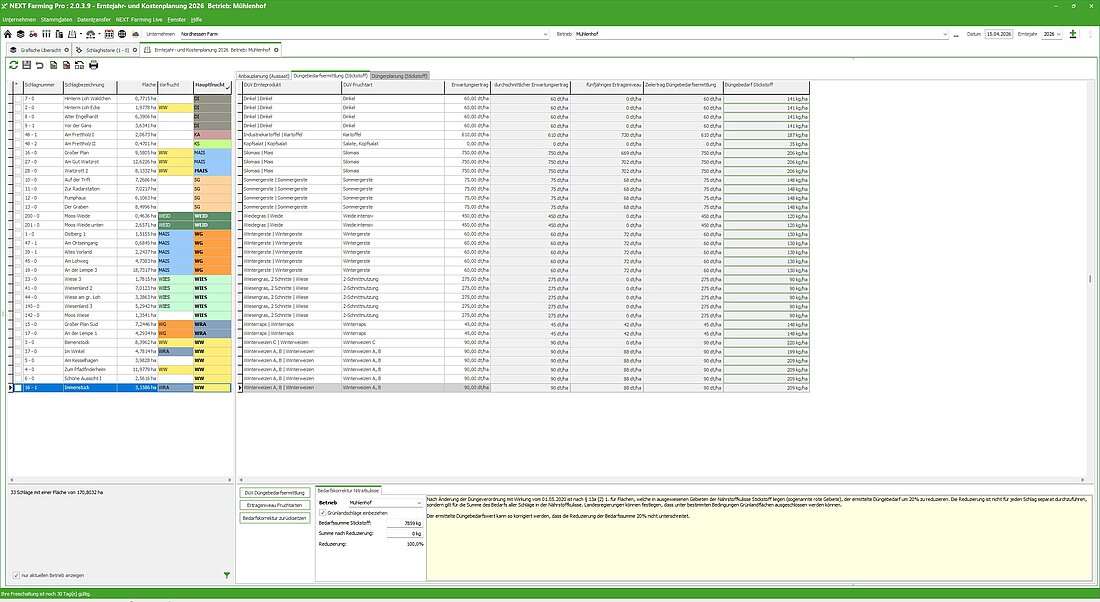Close the Schlaghistorie tab
The height and width of the screenshot is (602, 1100).
click(135, 49)
